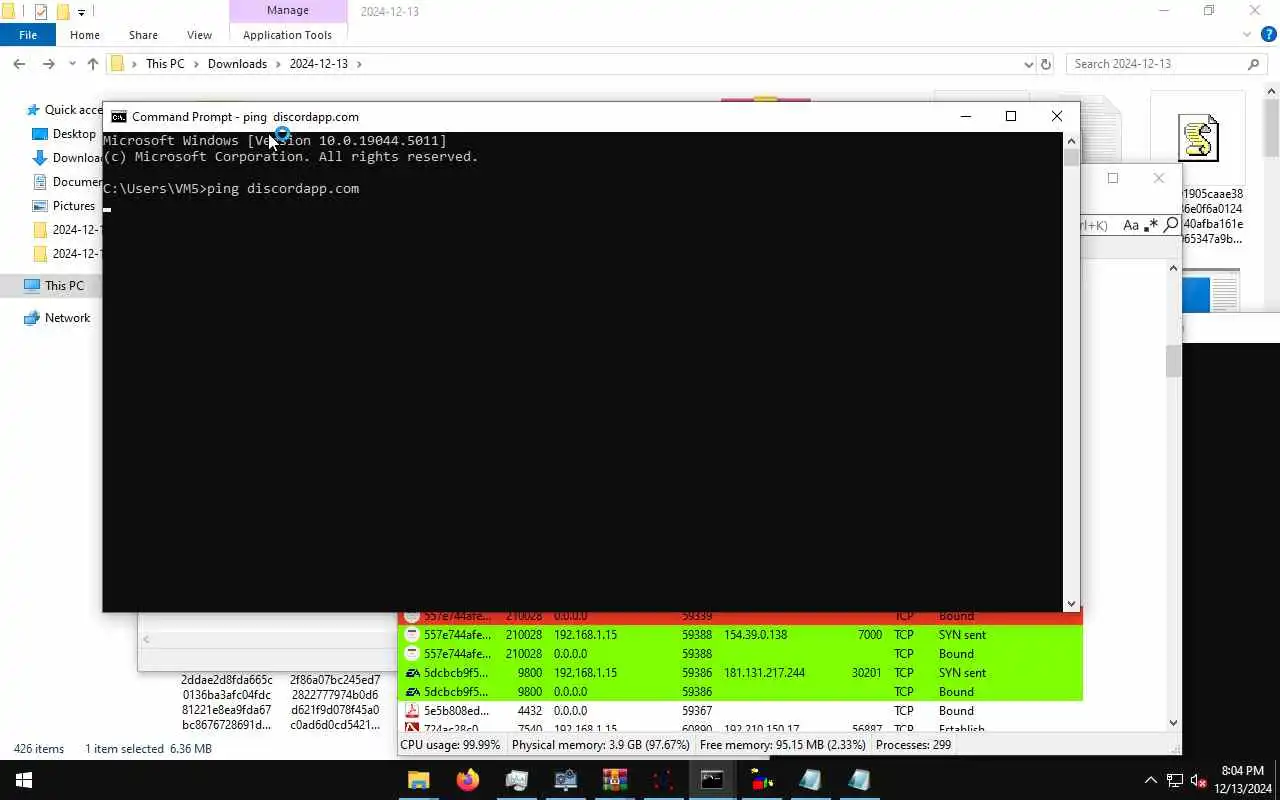
Task: Click the search magnifier in Explorer
Action: click(1254, 64)
